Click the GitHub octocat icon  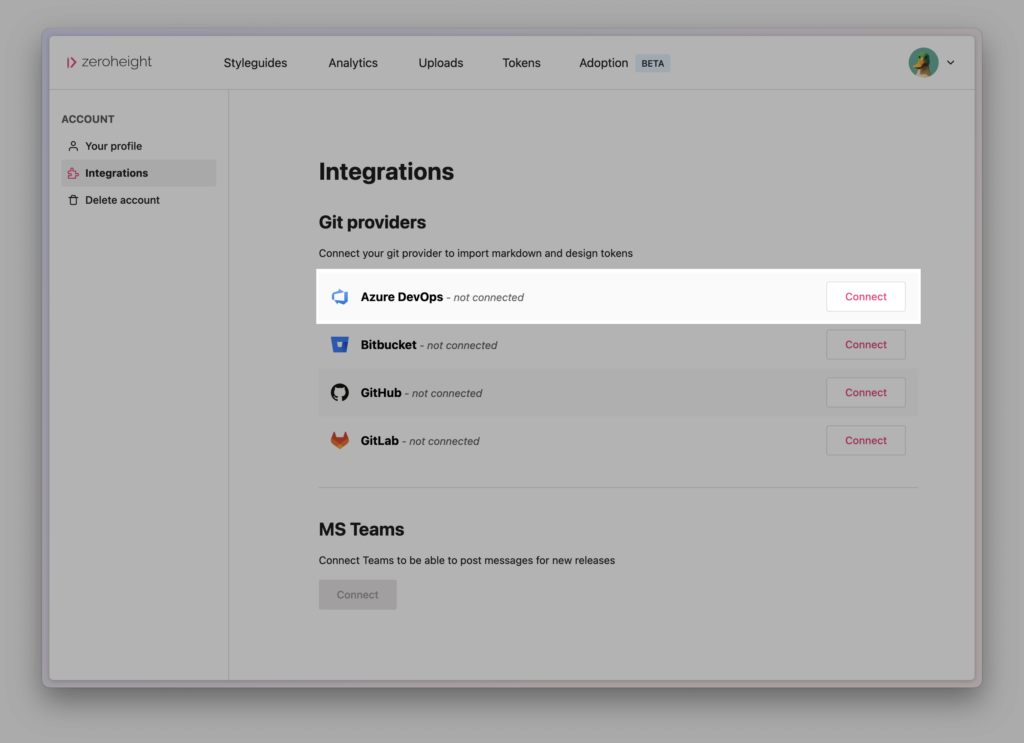tap(340, 392)
